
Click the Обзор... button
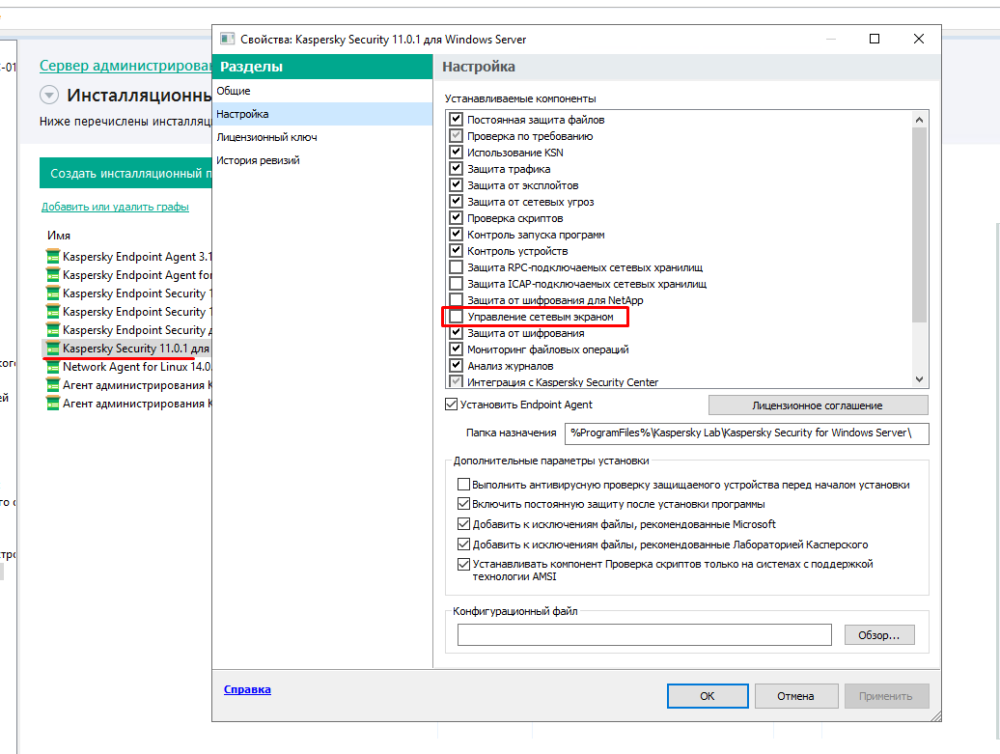879,635
